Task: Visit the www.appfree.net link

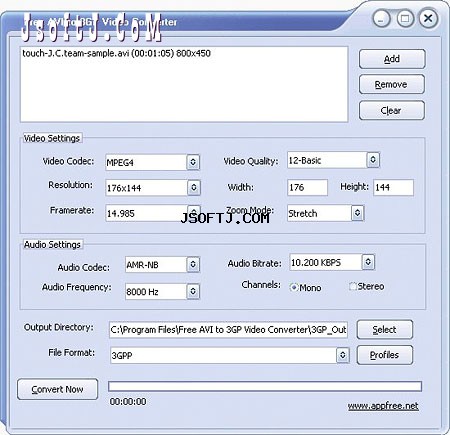Action: click(x=383, y=406)
